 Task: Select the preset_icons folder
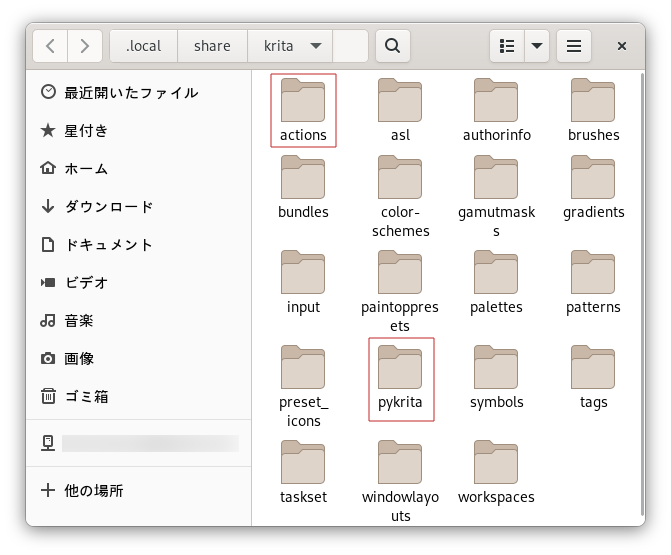pos(303,387)
